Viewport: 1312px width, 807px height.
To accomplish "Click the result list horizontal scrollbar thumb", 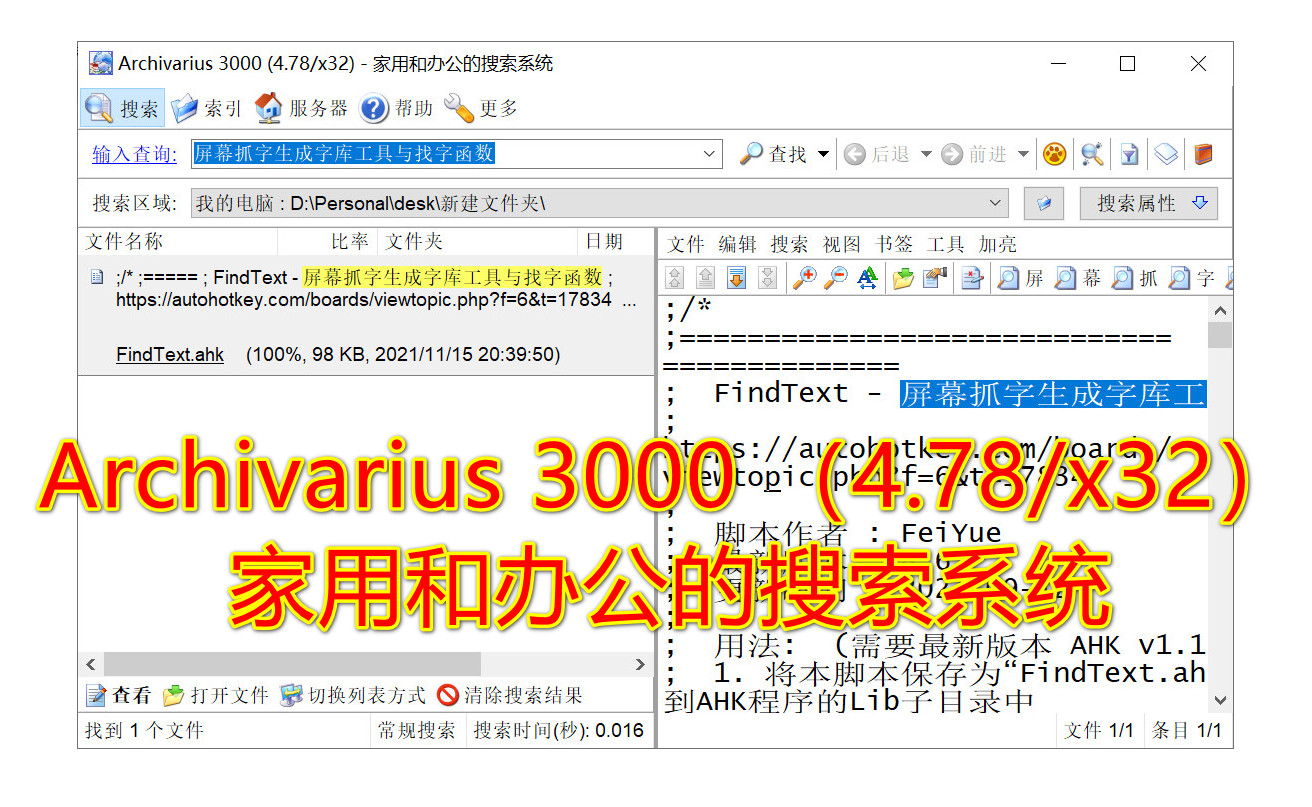I will [292, 664].
